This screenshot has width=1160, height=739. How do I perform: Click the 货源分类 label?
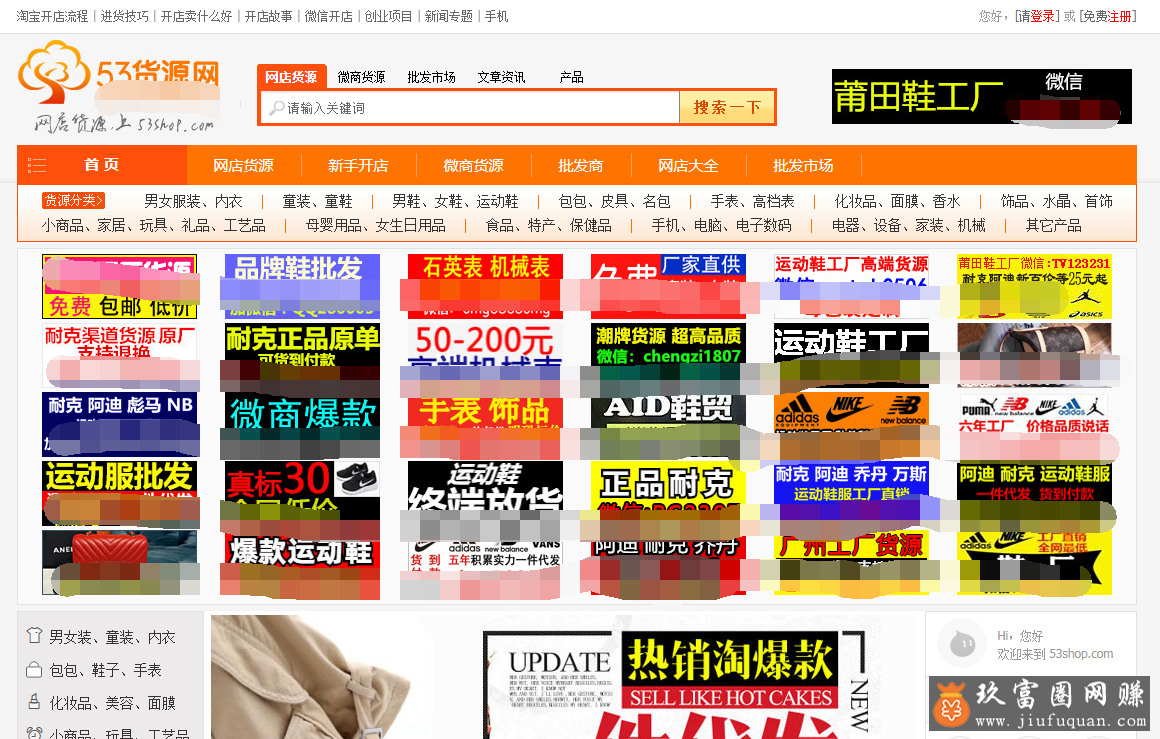point(73,200)
